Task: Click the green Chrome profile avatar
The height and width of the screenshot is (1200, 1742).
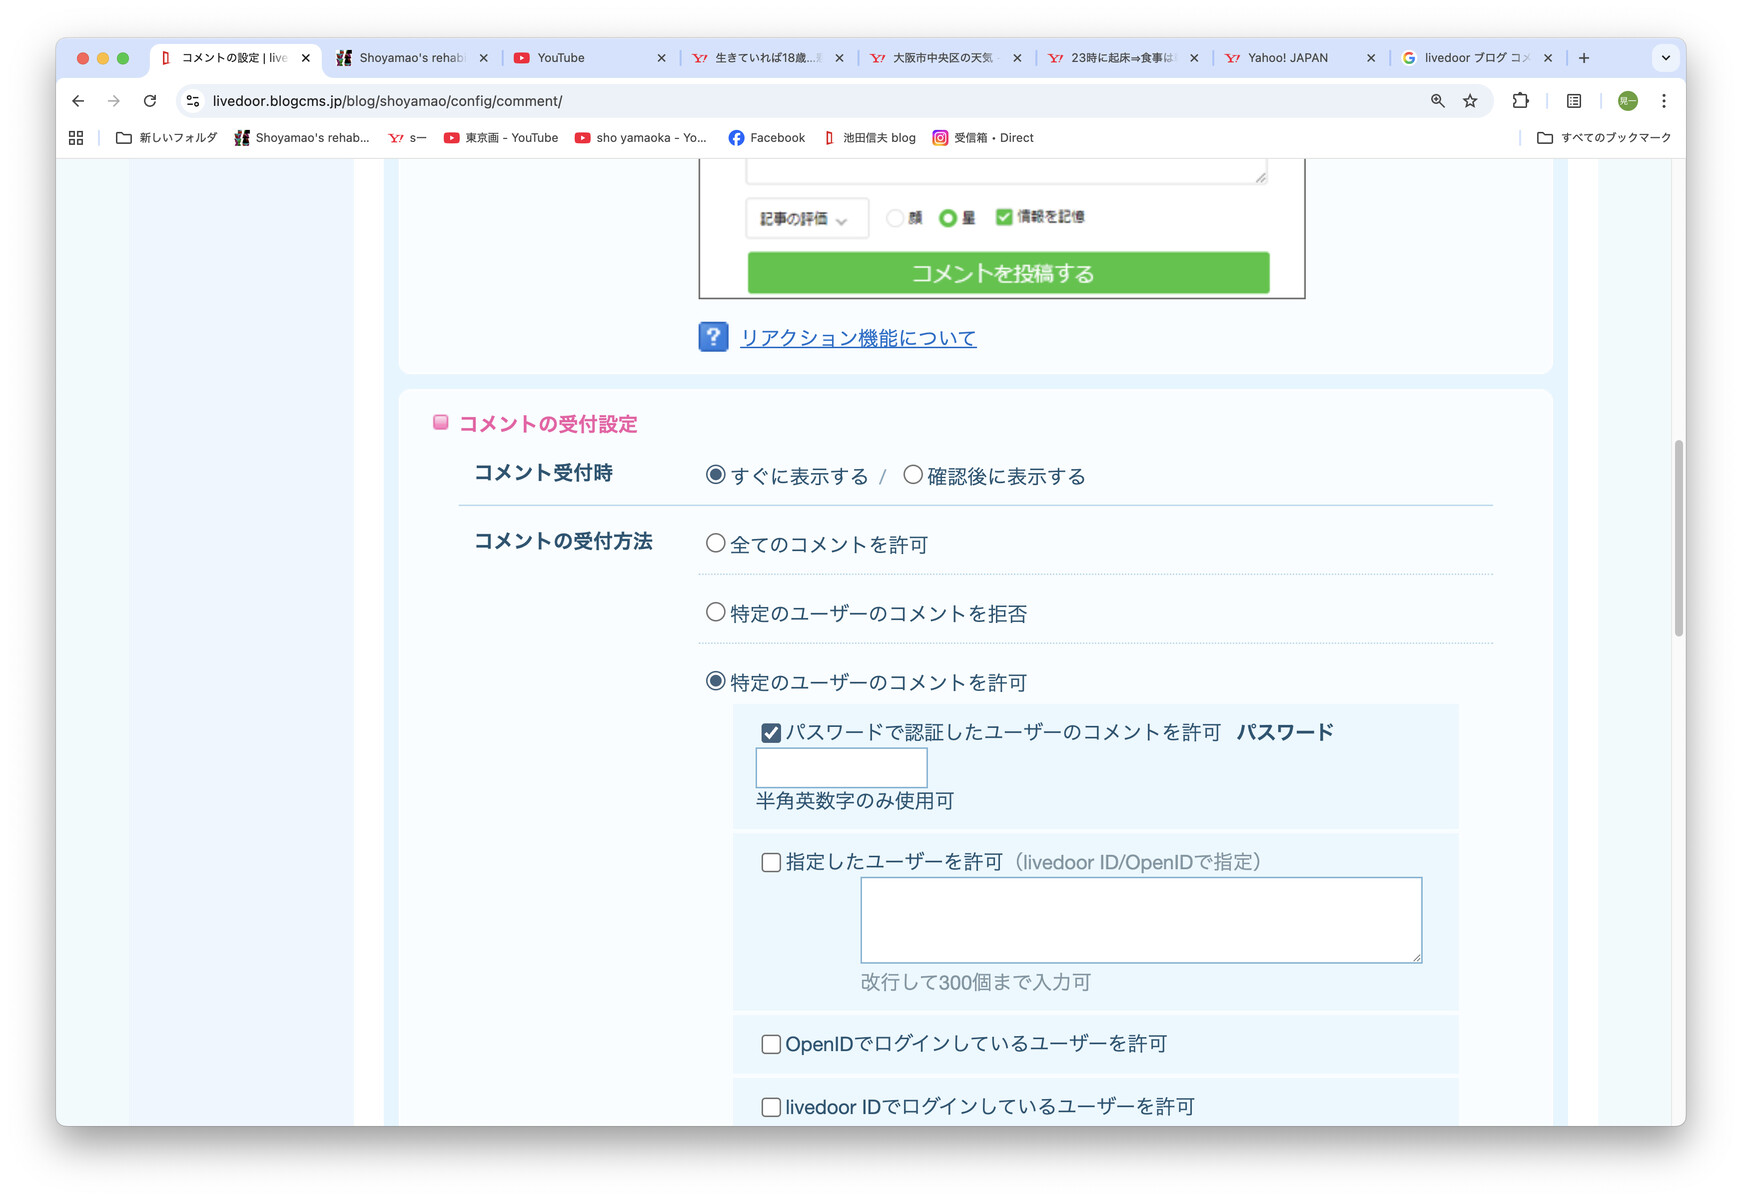Action: tap(1626, 101)
